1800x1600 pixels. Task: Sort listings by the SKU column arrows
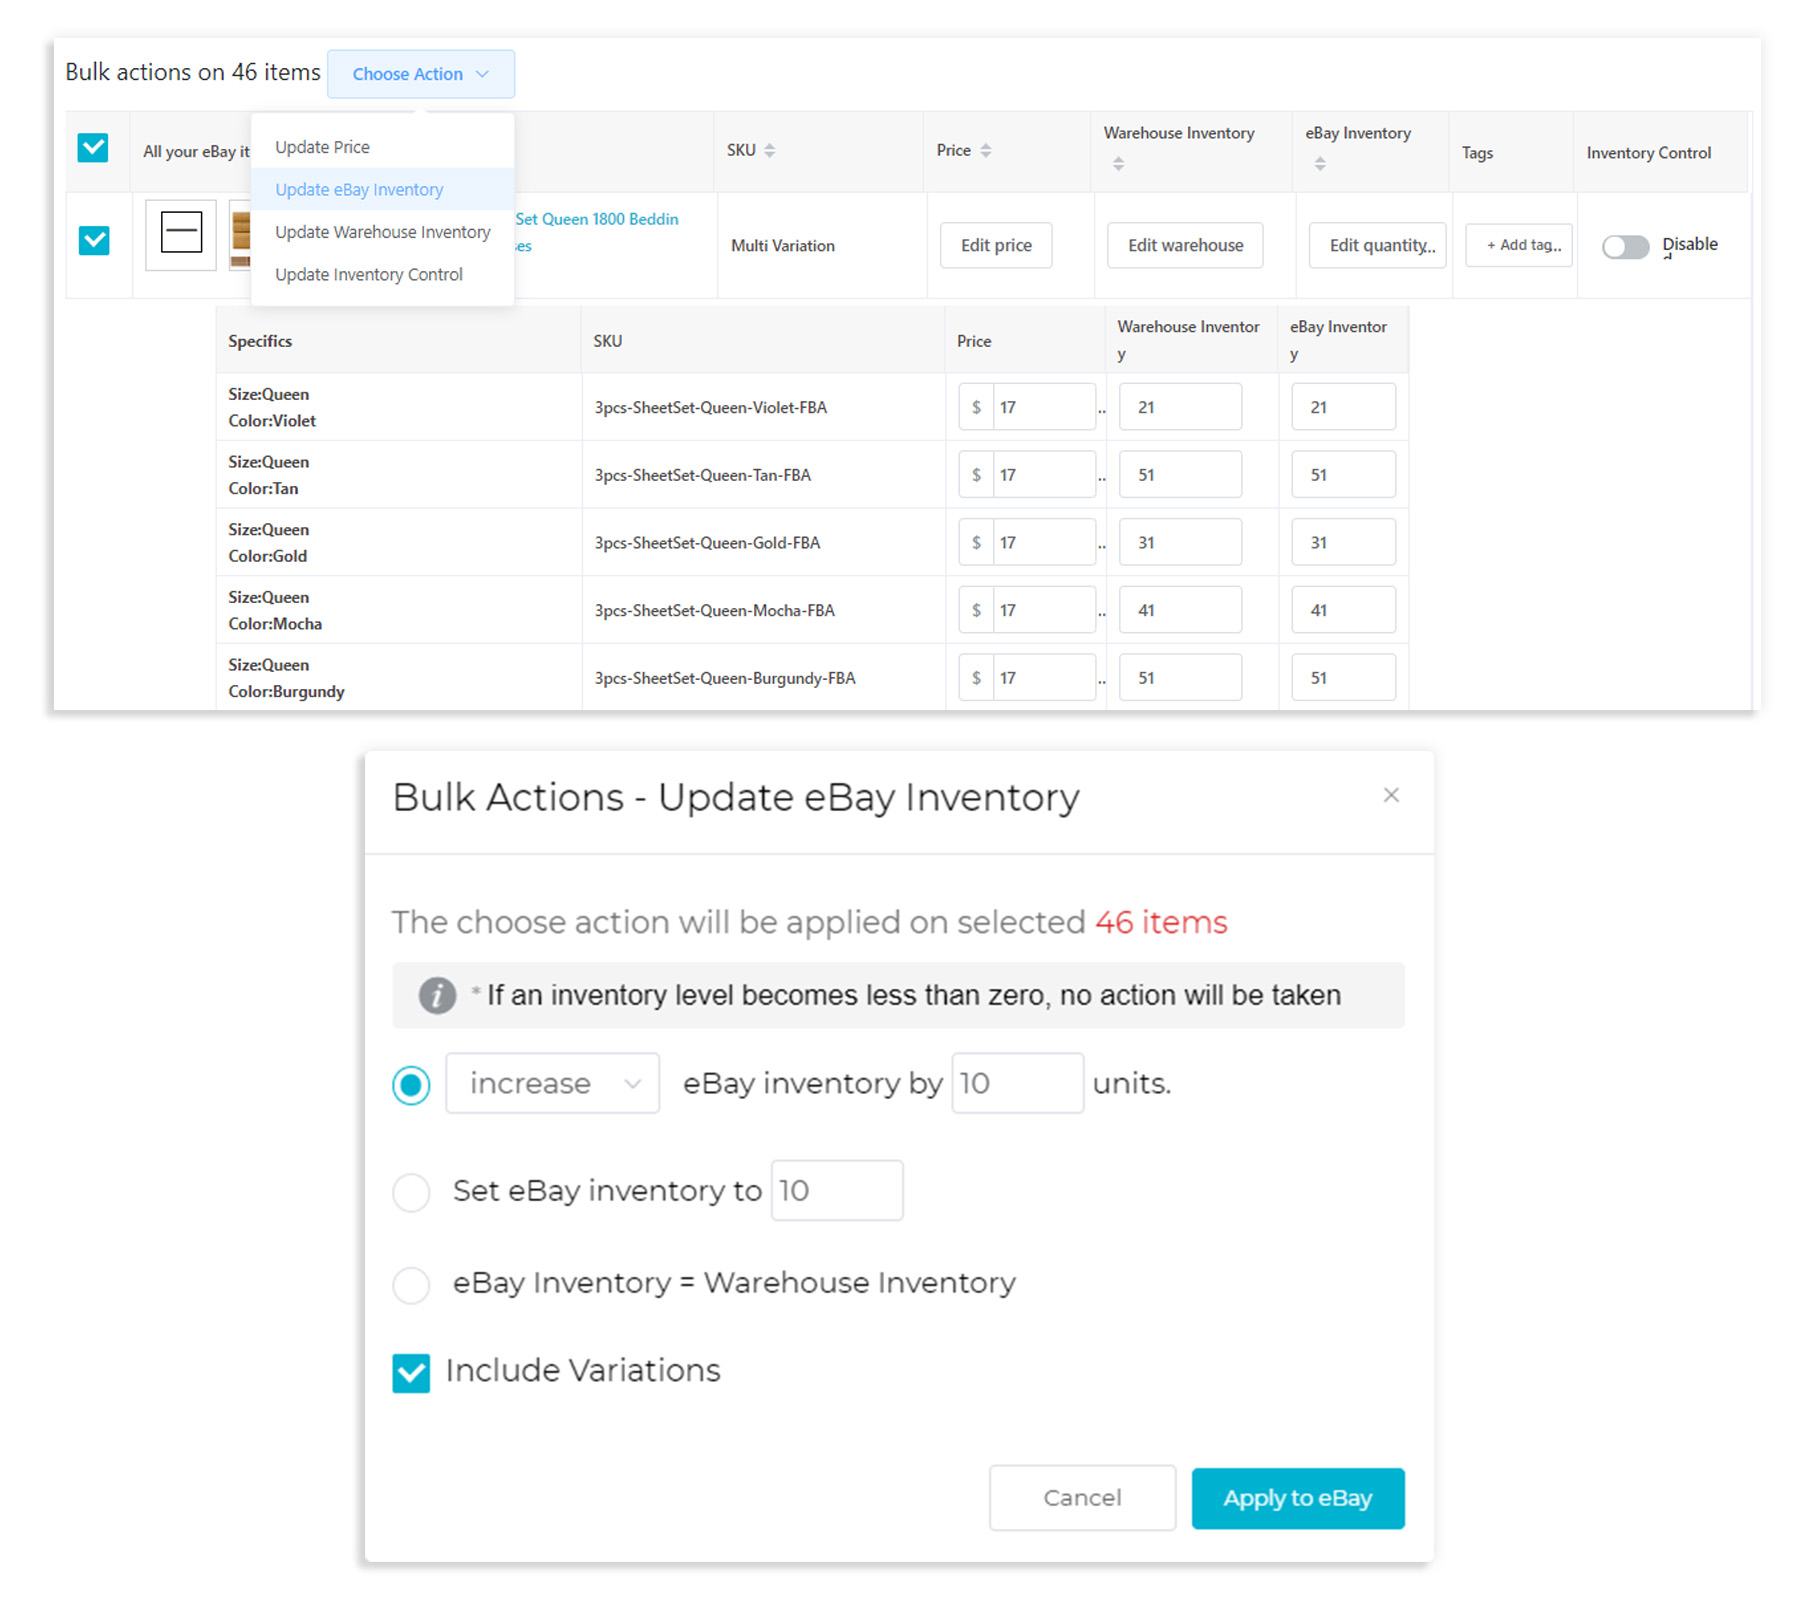point(769,150)
